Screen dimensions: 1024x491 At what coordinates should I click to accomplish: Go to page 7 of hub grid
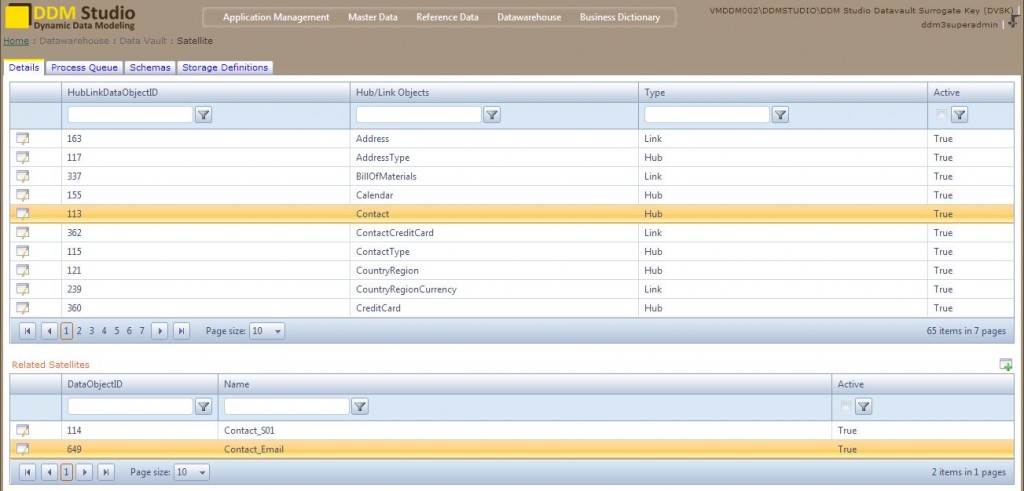(x=142, y=331)
